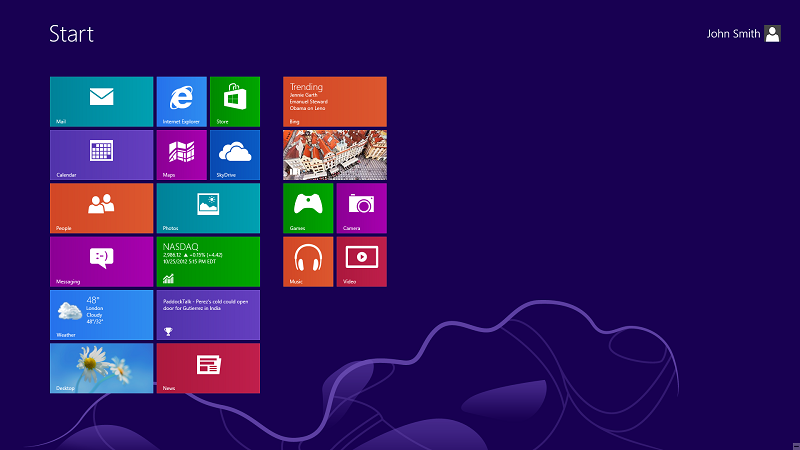Open the Calendar tile
Screen dimensions: 800x450
click(x=102, y=155)
